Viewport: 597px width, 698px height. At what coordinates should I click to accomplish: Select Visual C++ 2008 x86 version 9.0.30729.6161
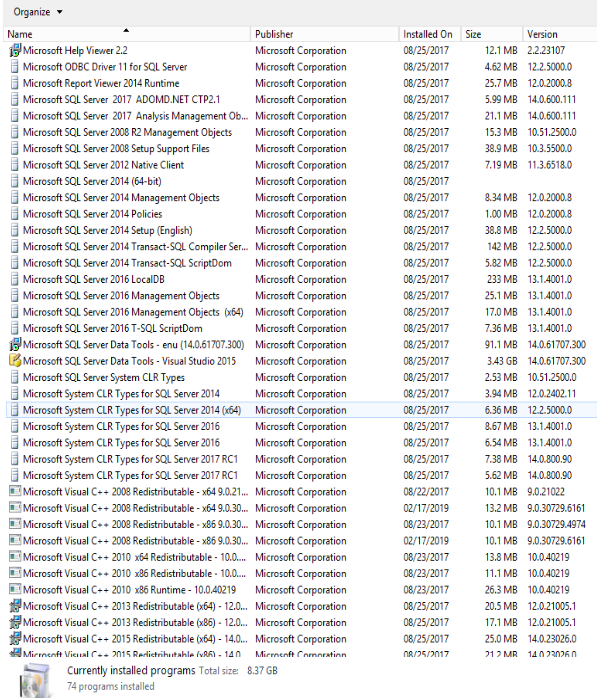click(x=301, y=541)
